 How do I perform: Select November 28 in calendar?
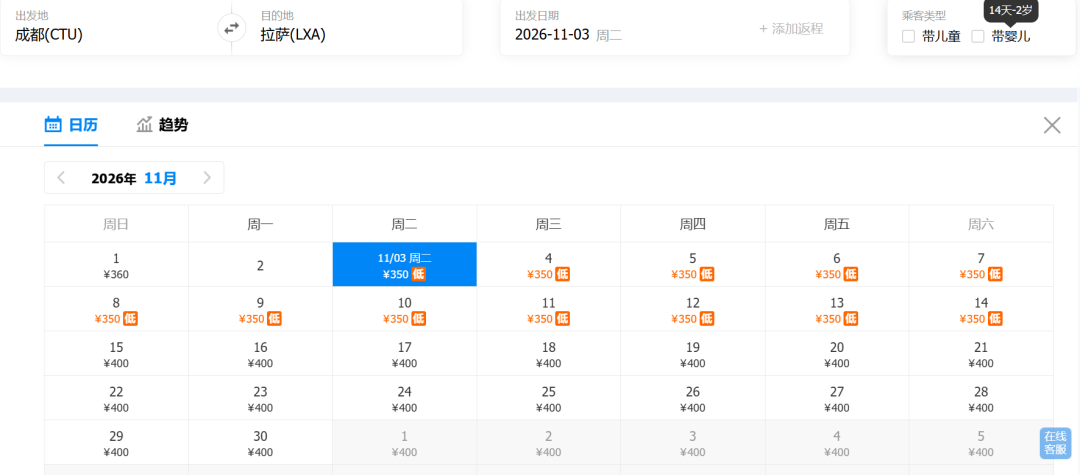[x=981, y=399]
